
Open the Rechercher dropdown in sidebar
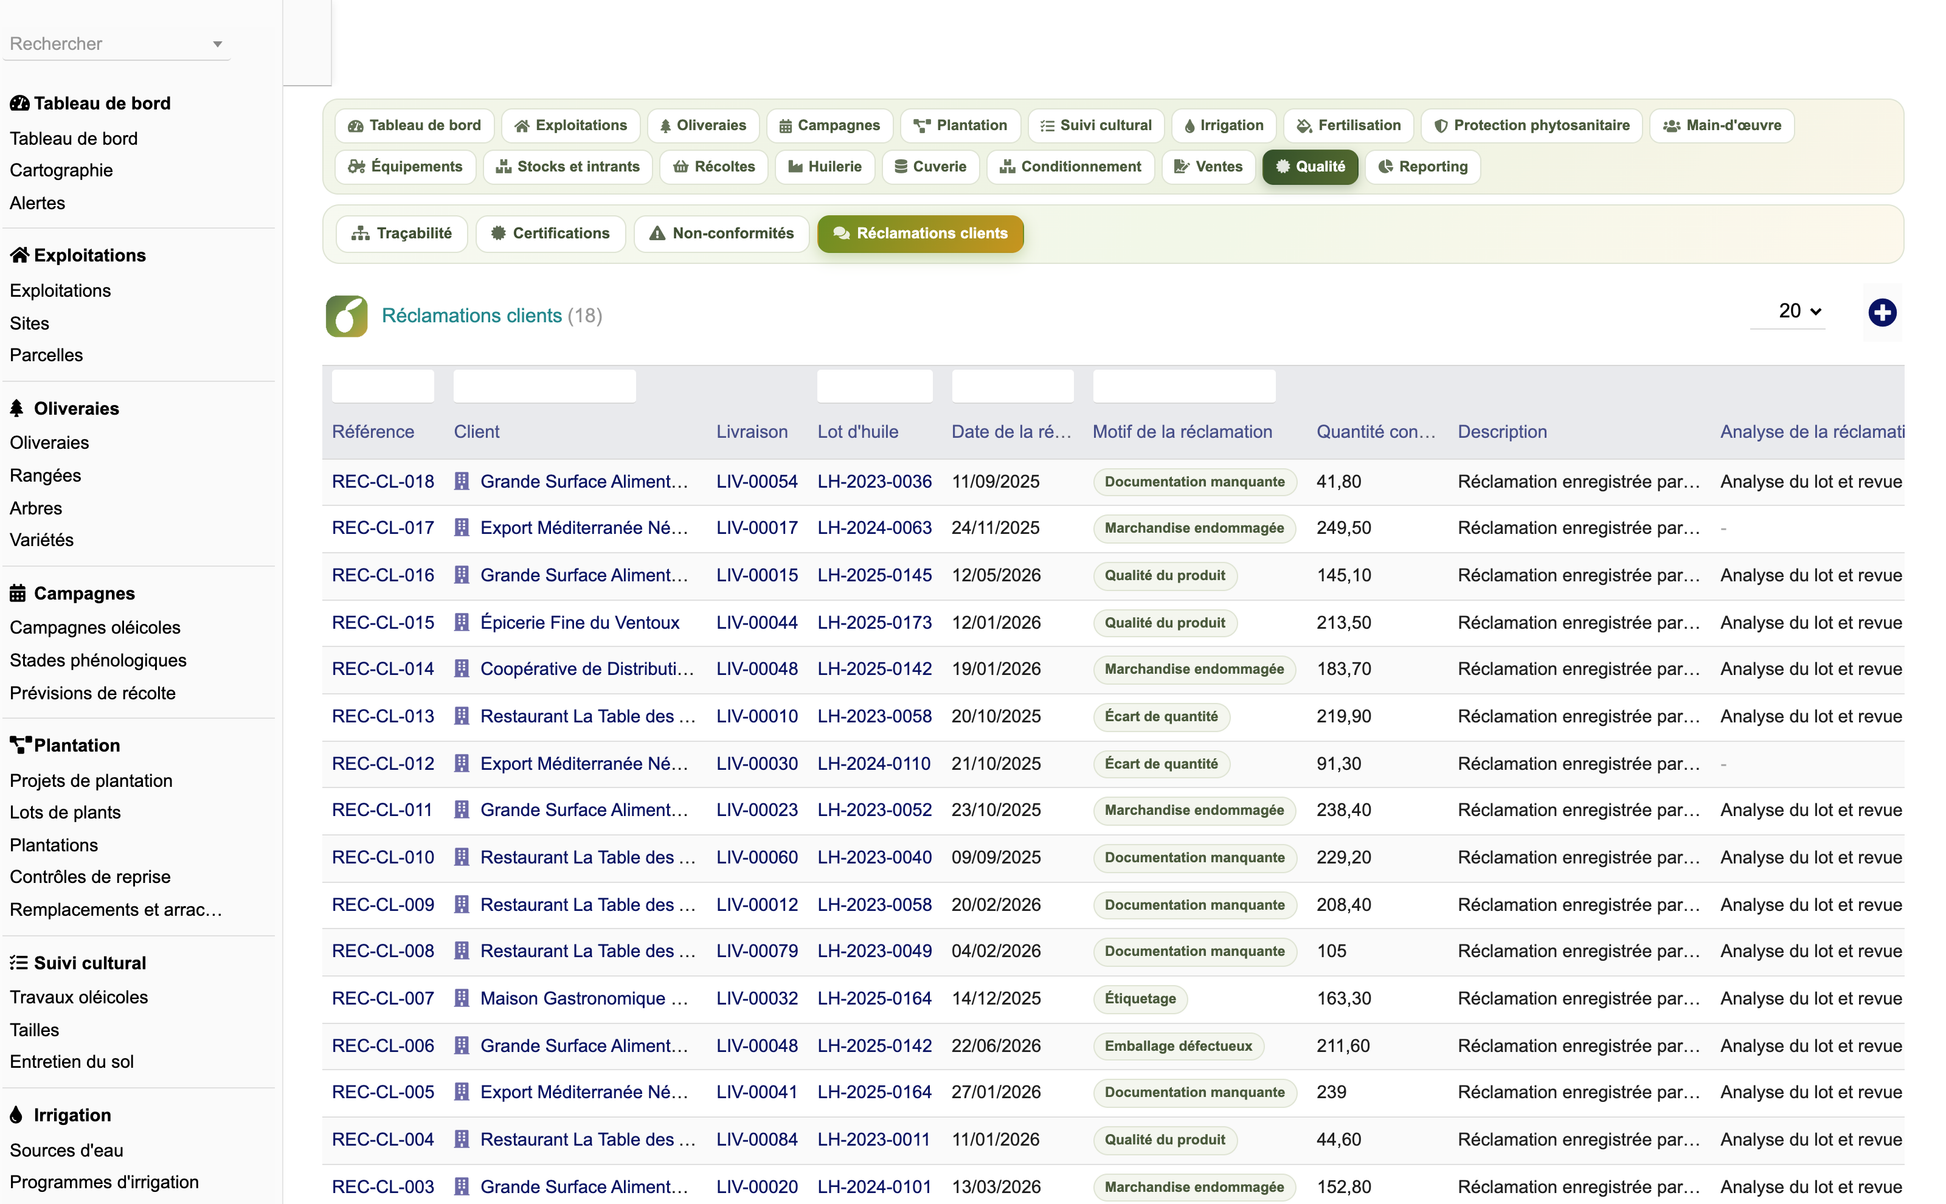[x=117, y=44]
